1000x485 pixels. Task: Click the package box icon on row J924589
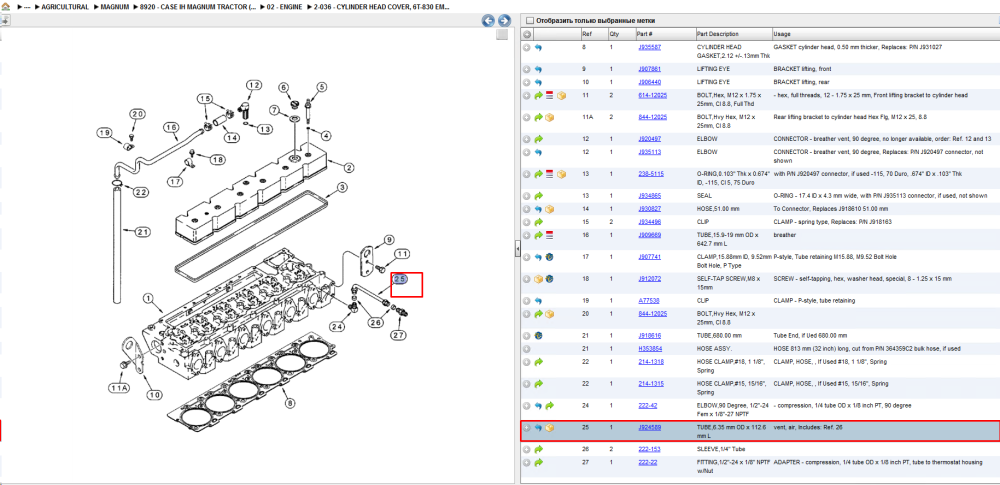pos(550,428)
